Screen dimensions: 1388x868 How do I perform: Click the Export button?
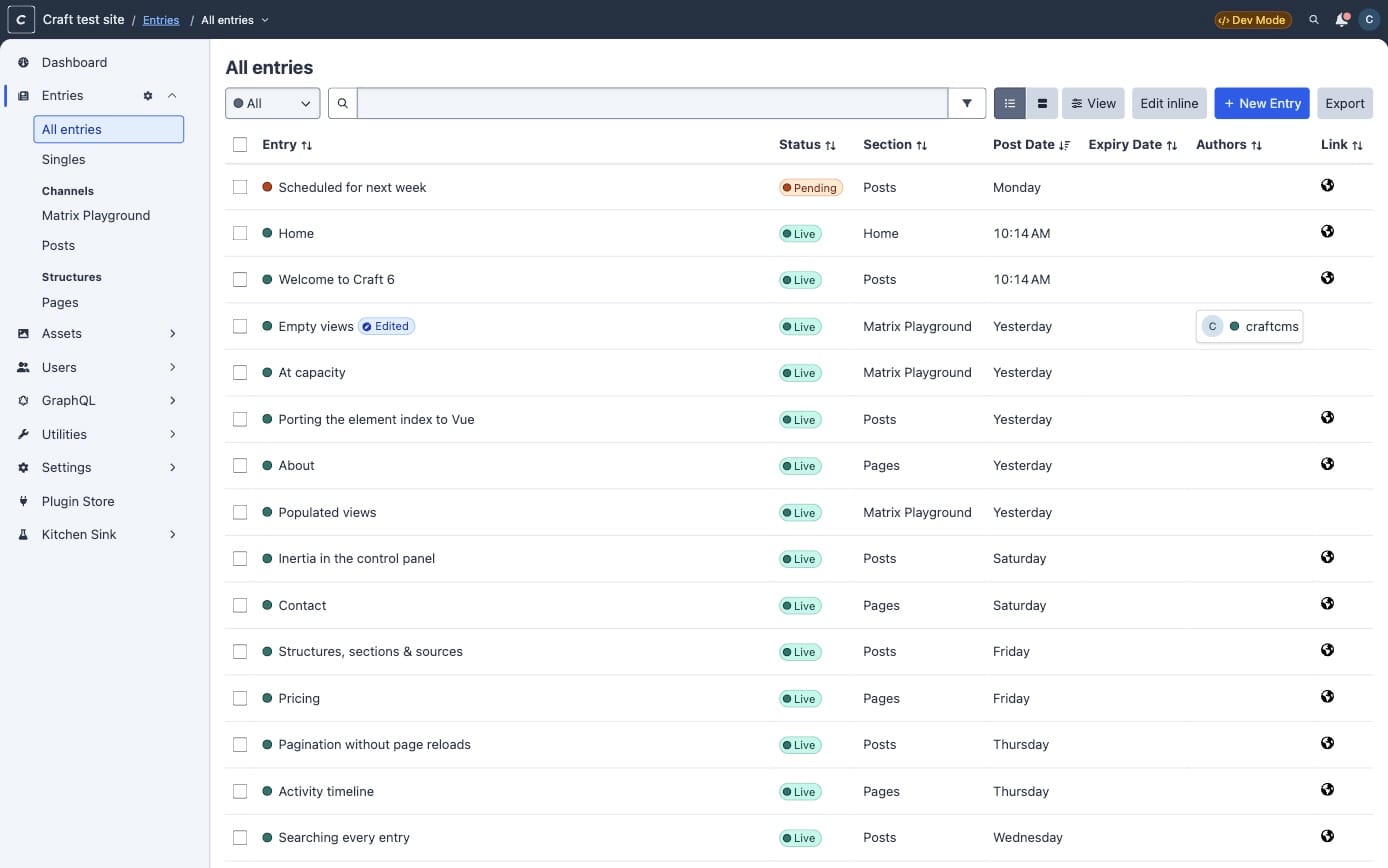coord(1345,103)
